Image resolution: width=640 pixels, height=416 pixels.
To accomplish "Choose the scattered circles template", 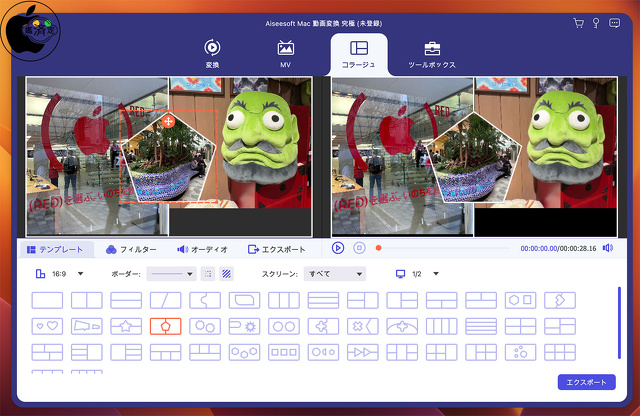I will pos(520,352).
